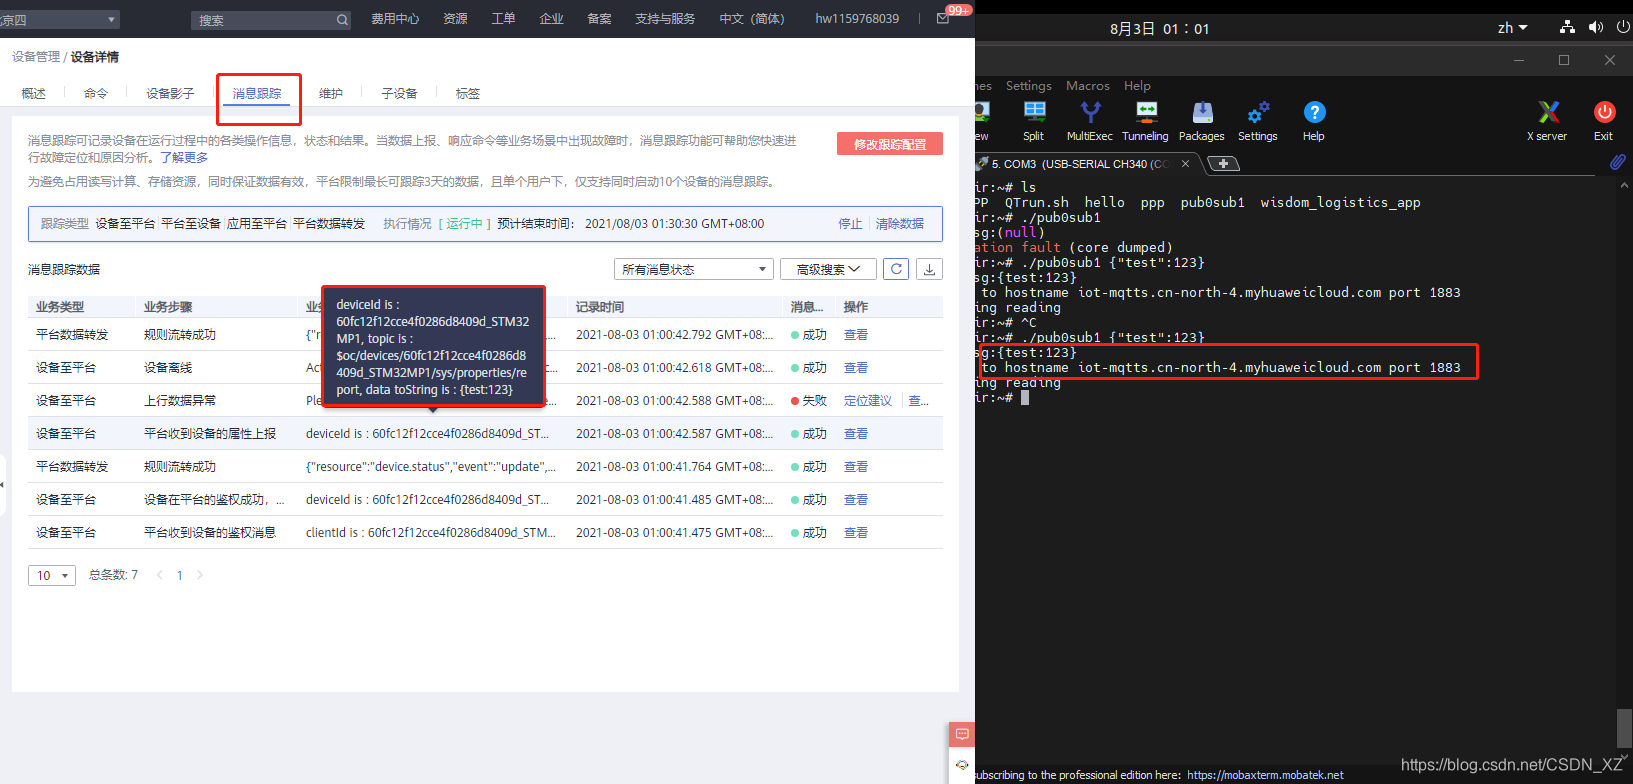The image size is (1633, 784).
Task: Click 定位建议 in the failed row
Action: (868, 401)
